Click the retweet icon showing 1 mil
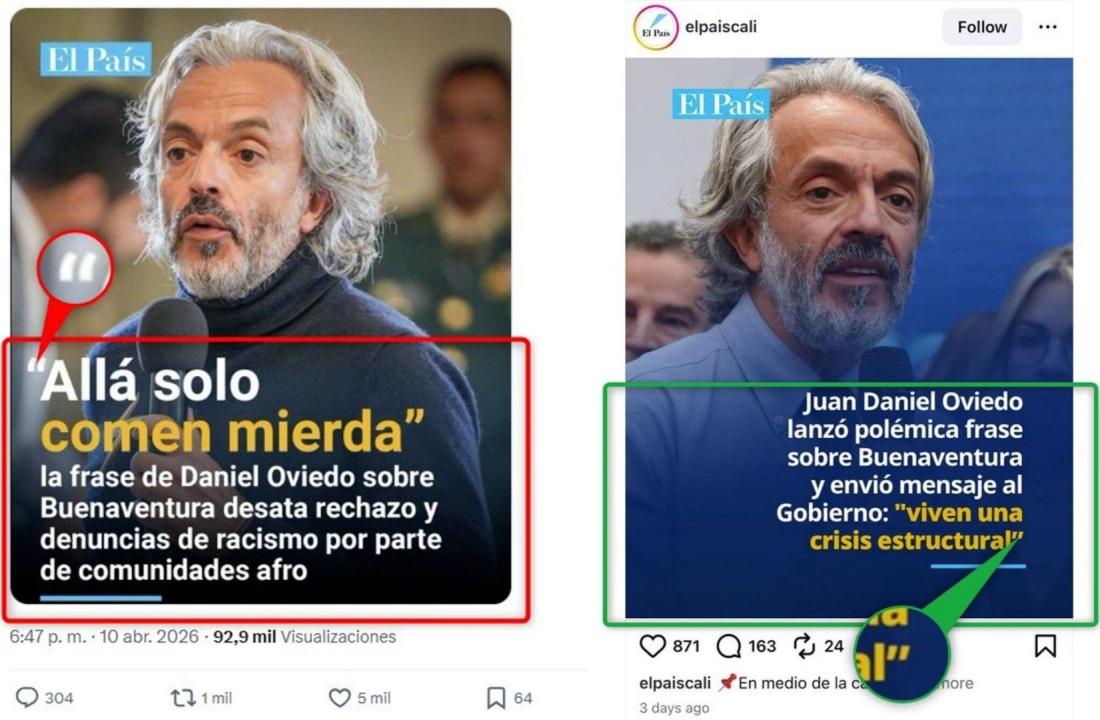Screen dimensions: 1100x720 tap(183, 698)
